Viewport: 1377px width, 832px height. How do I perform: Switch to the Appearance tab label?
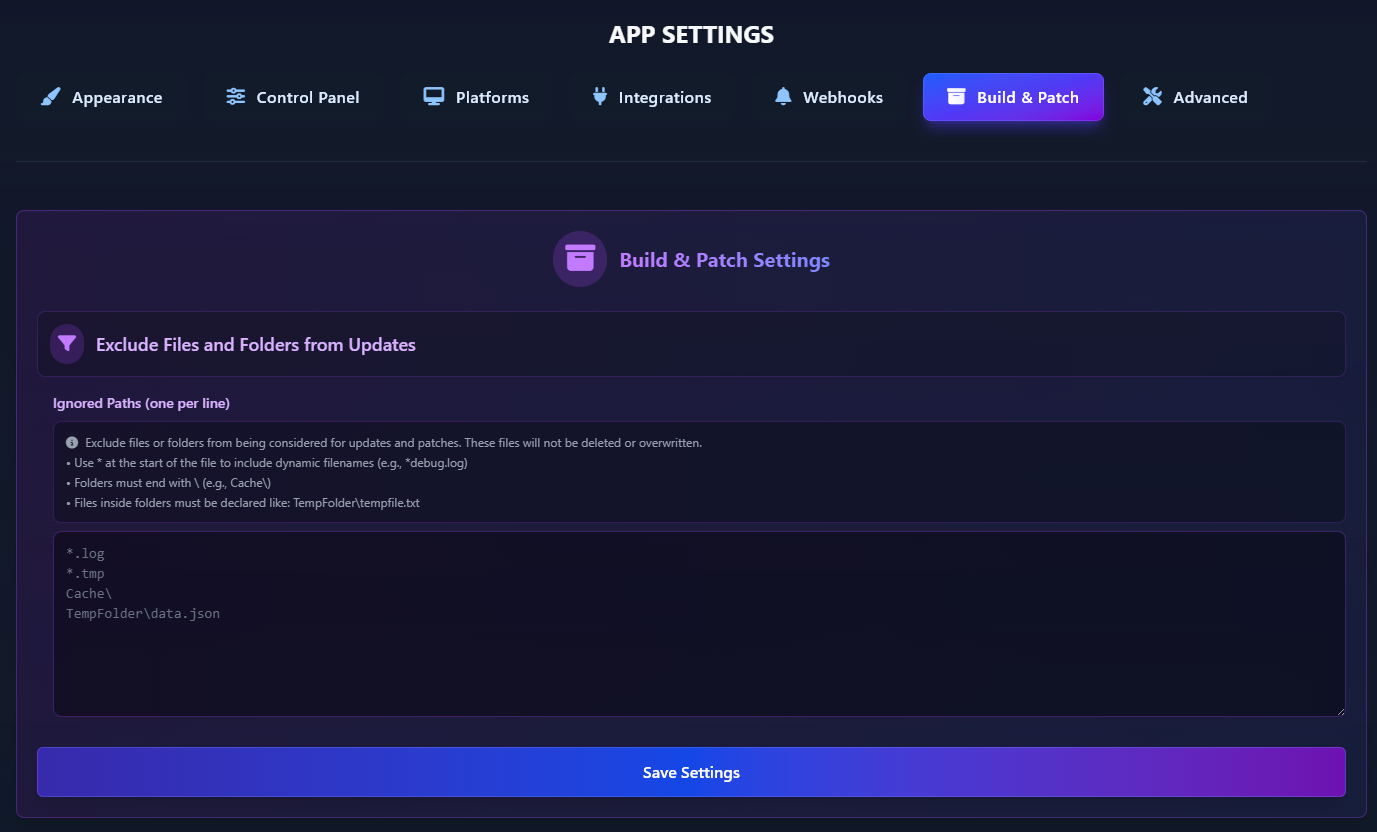(117, 98)
